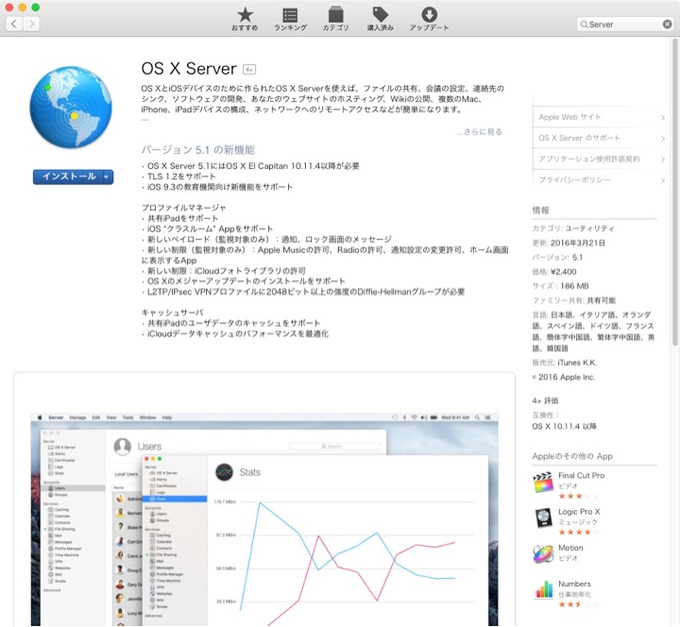Clear the Server search text

pos(667,24)
